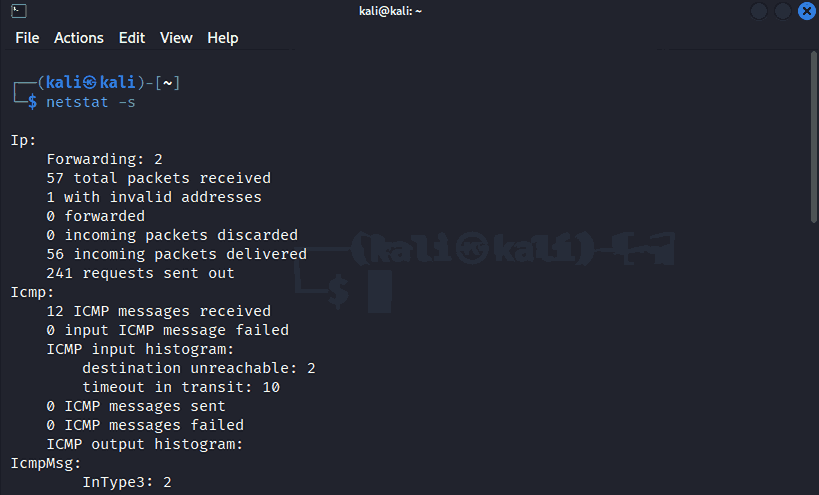The width and height of the screenshot is (819, 495).
Task: Click the 'Forwarding: 2' output line
Action: pos(104,159)
